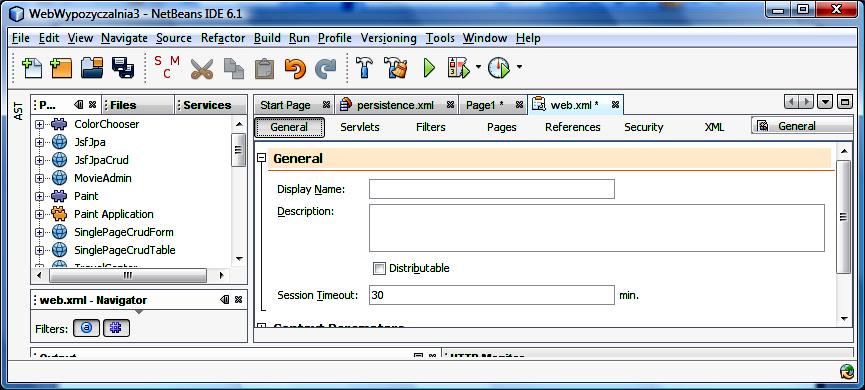This screenshot has height=390, width=865.
Task: Collapse the General section
Action: coord(262,158)
